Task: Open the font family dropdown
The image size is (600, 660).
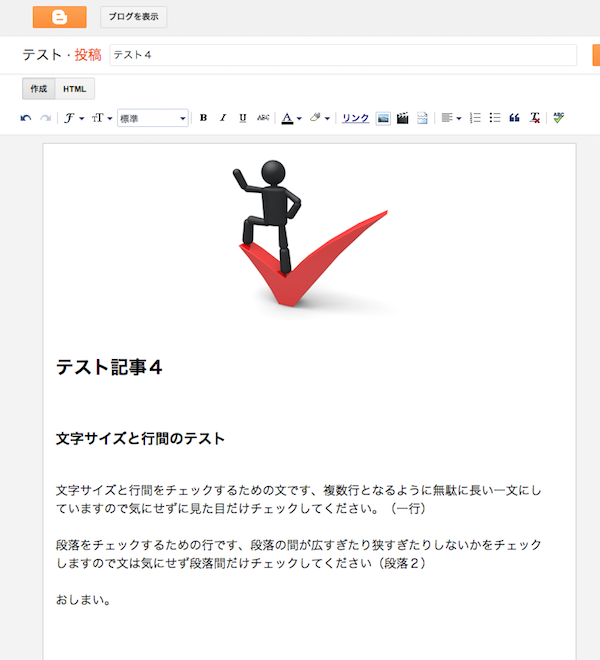Action: [x=74, y=118]
